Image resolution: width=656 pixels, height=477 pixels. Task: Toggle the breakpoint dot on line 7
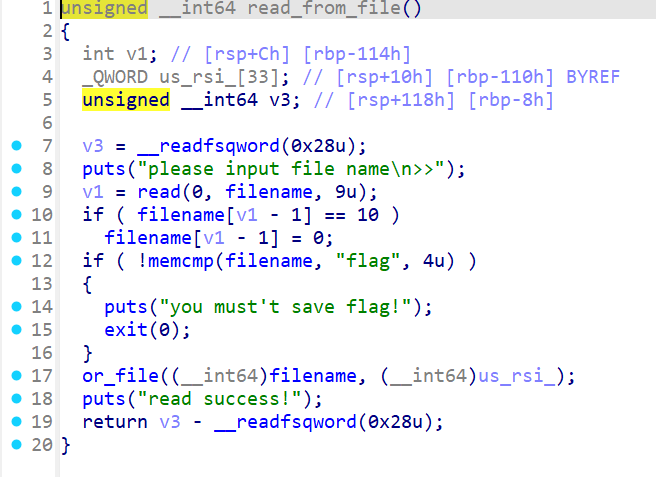(16, 146)
